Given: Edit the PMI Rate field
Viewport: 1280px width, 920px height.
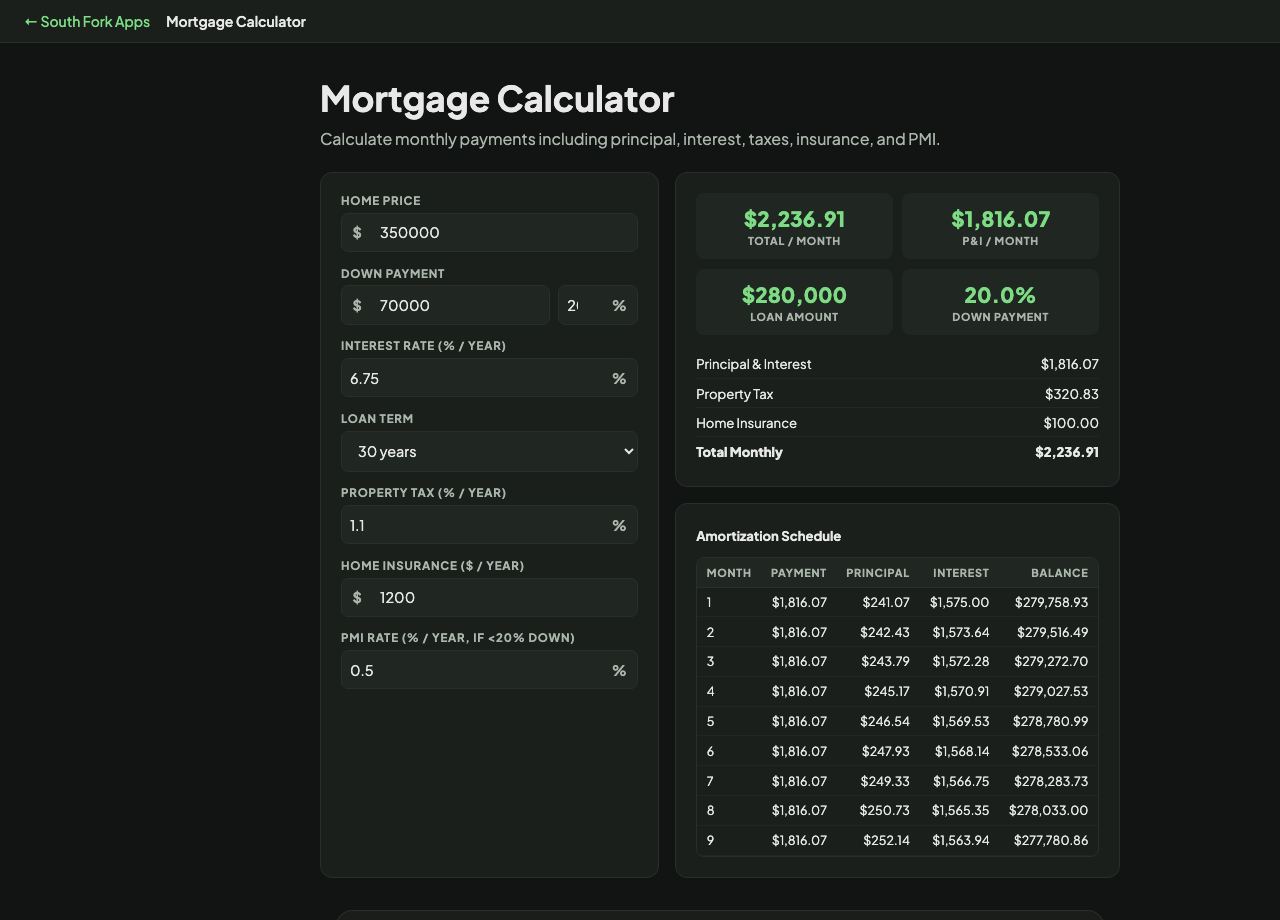Looking at the screenshot, I should point(489,670).
